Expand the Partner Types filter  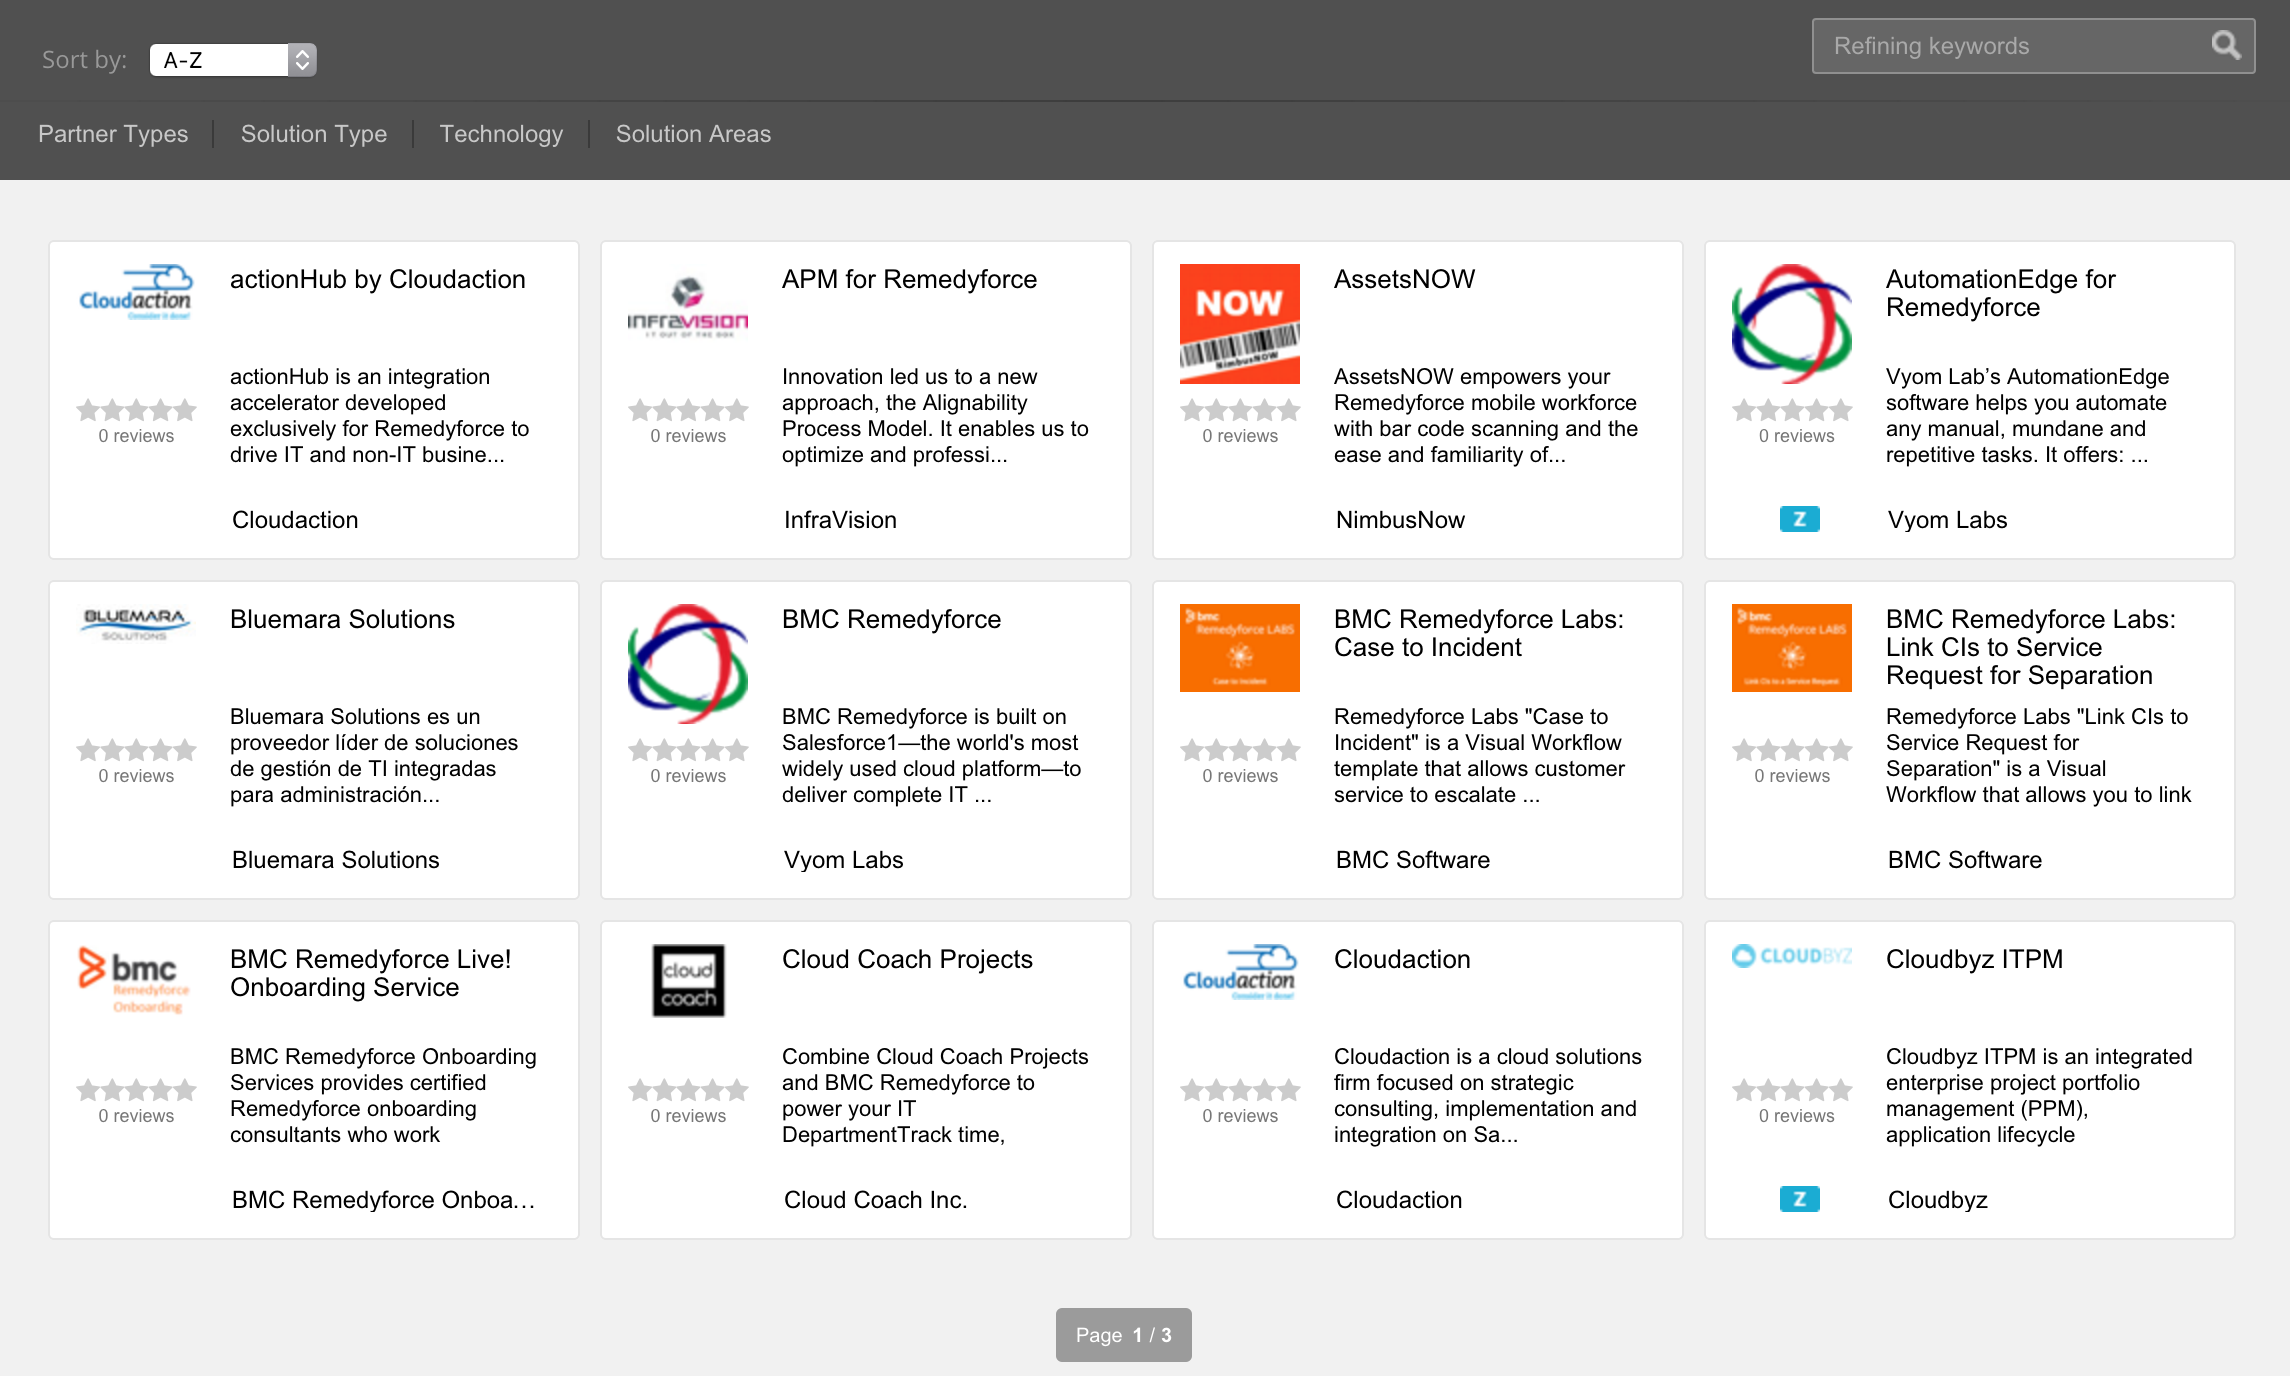click(113, 134)
